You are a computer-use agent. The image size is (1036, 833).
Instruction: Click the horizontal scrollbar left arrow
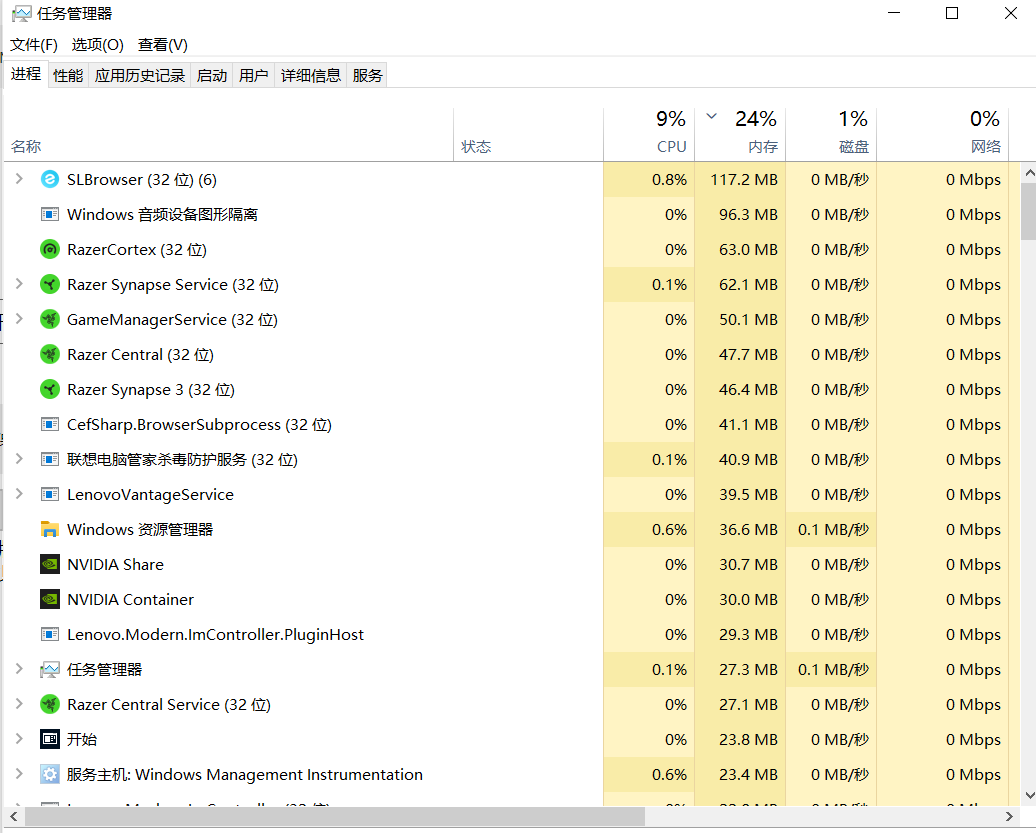tap(14, 816)
